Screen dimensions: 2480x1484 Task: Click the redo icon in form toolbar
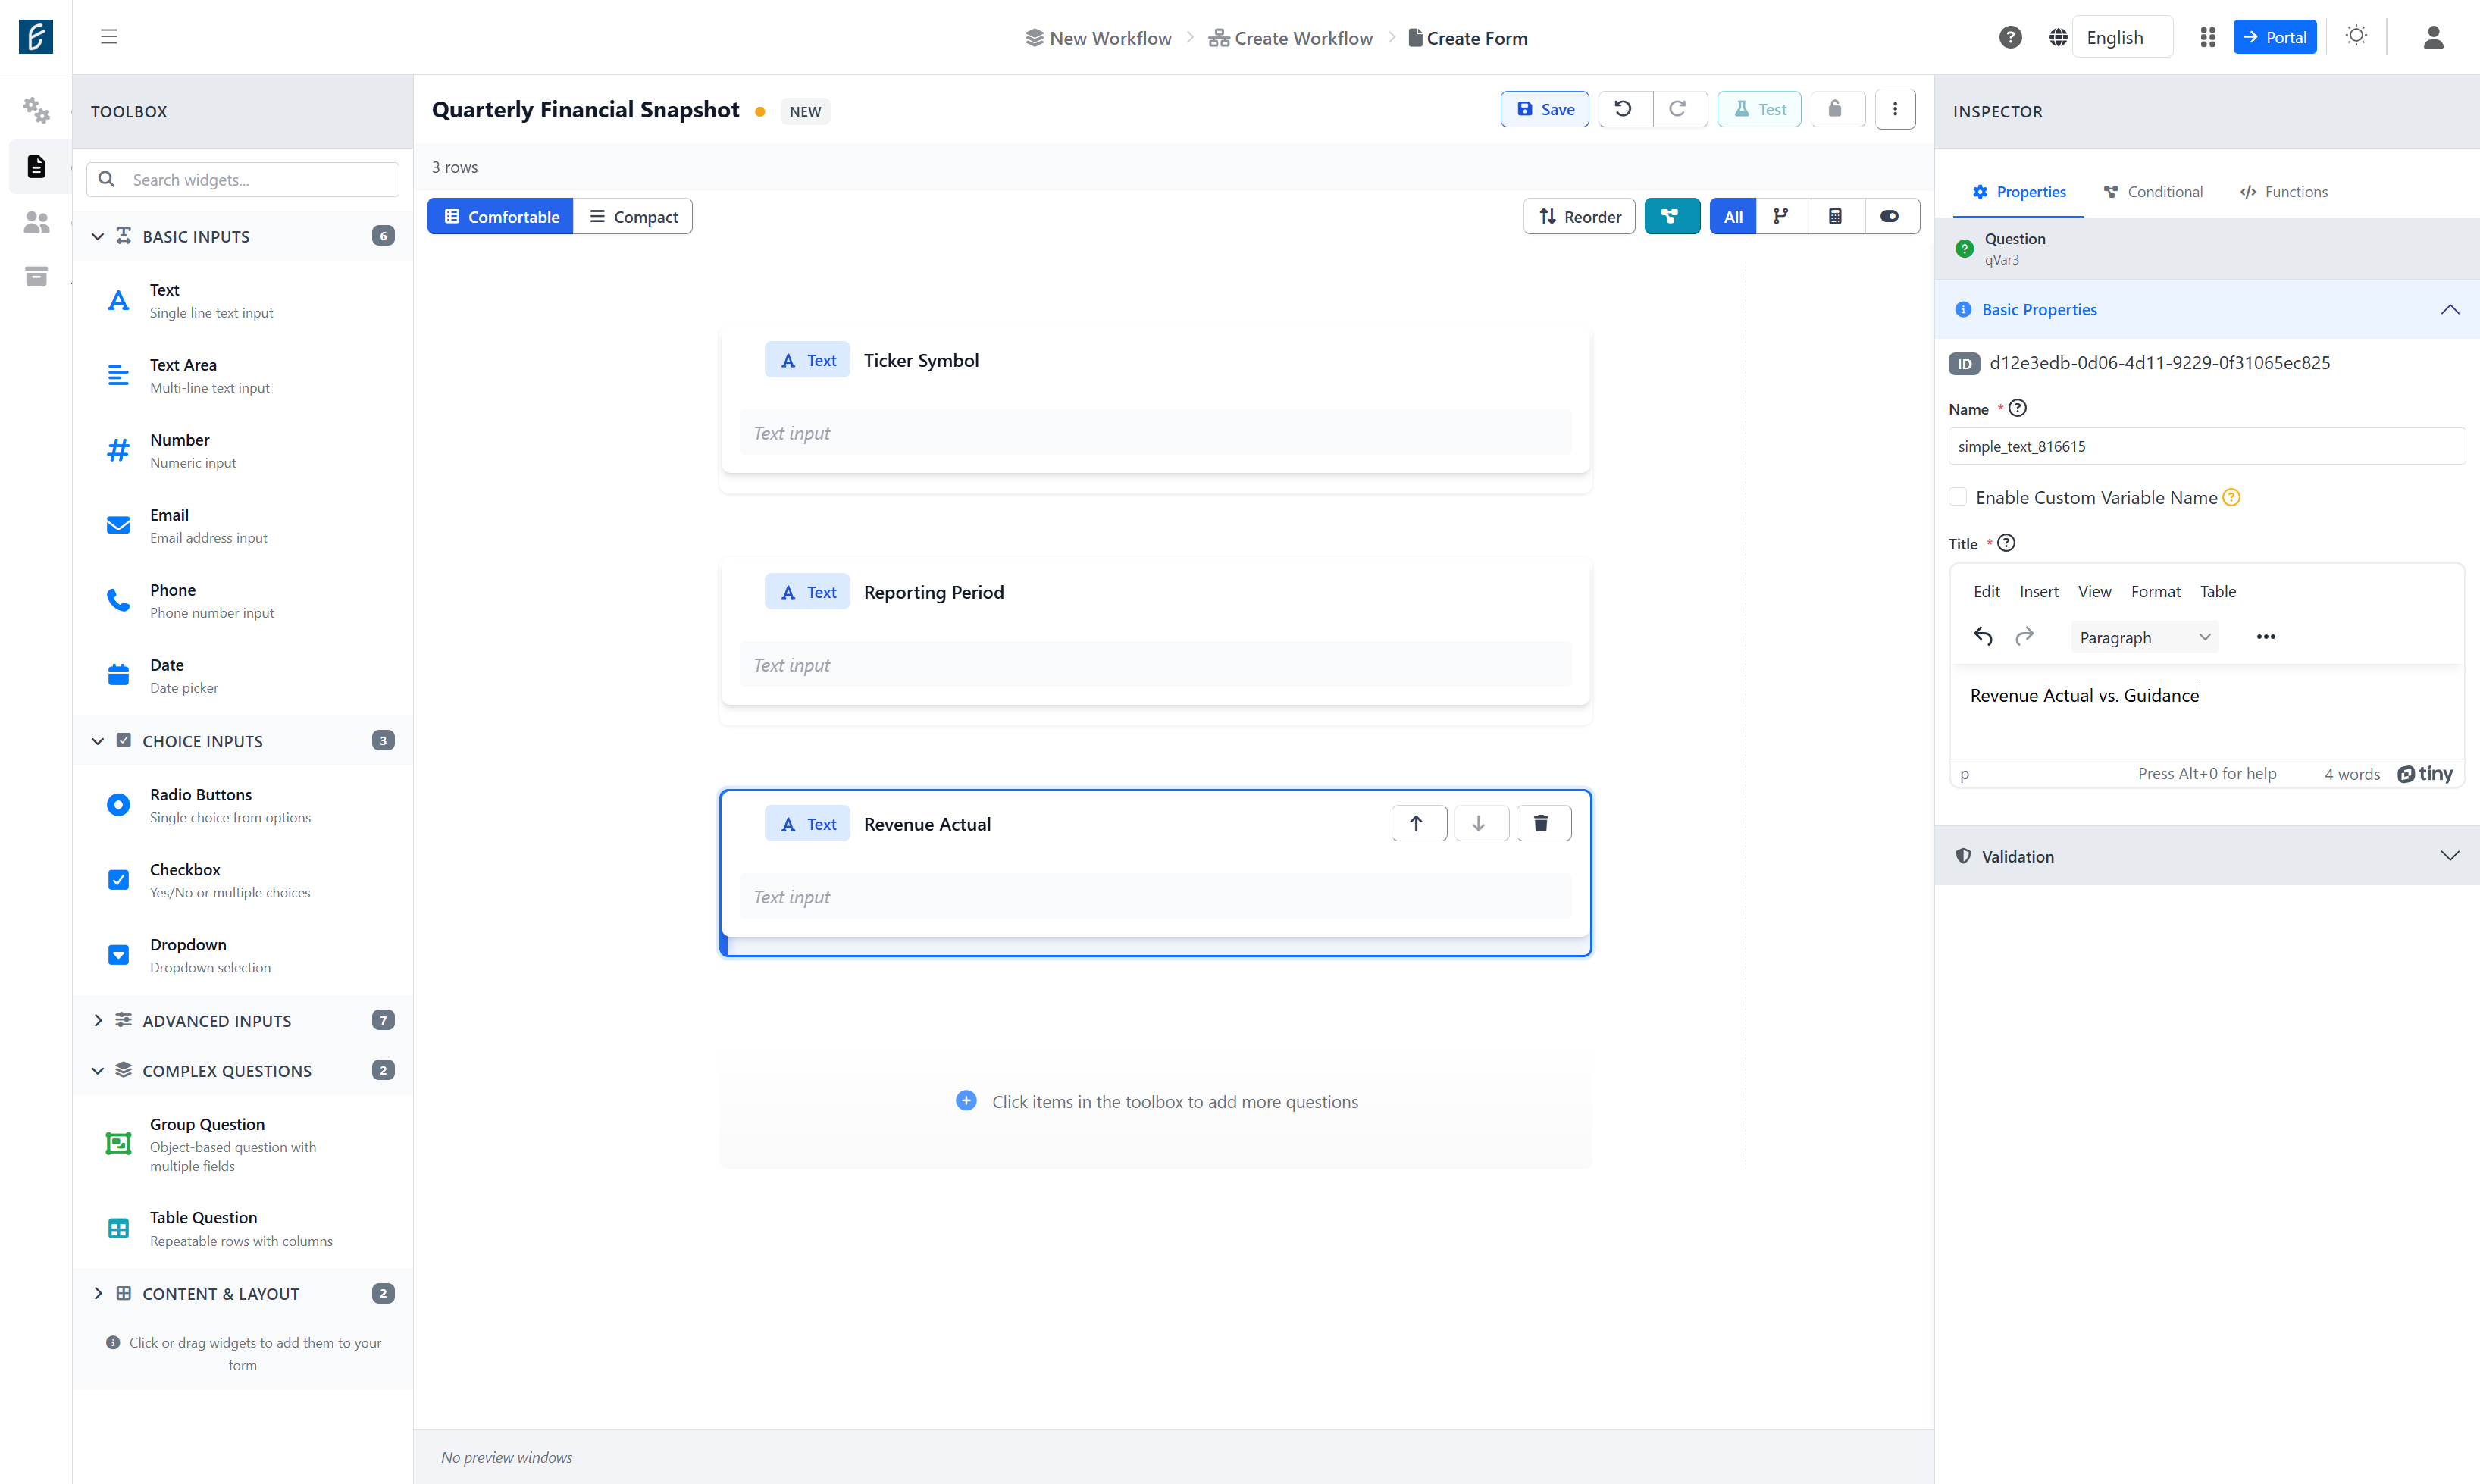pyautogui.click(x=1679, y=109)
